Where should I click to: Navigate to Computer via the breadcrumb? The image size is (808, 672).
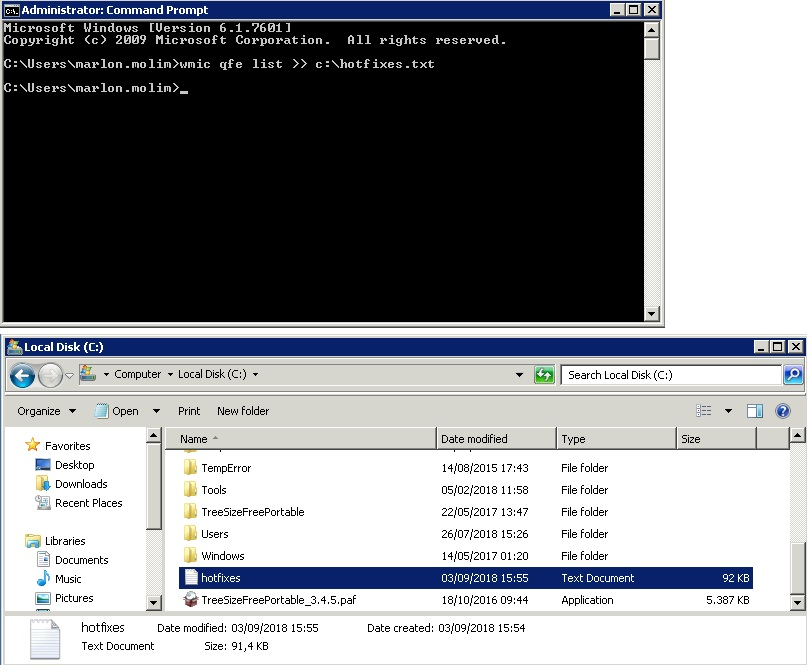139,374
